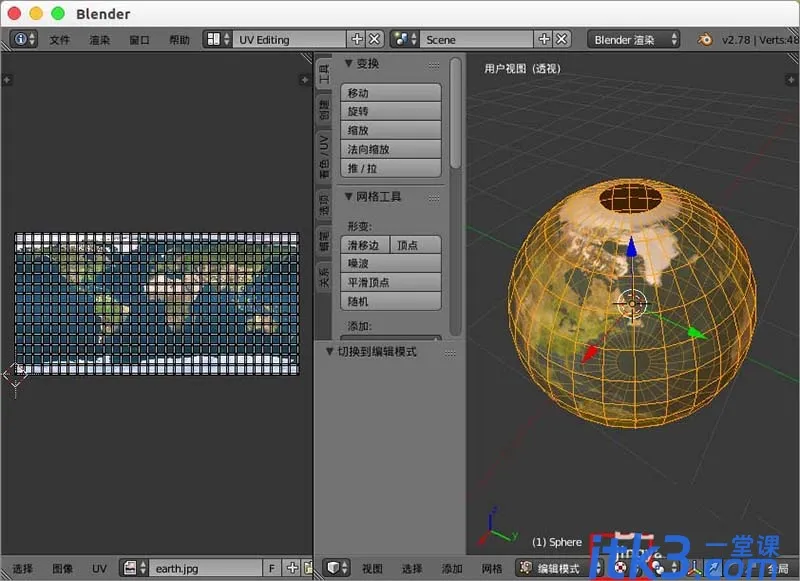Click the Info editor type icon

23,39
